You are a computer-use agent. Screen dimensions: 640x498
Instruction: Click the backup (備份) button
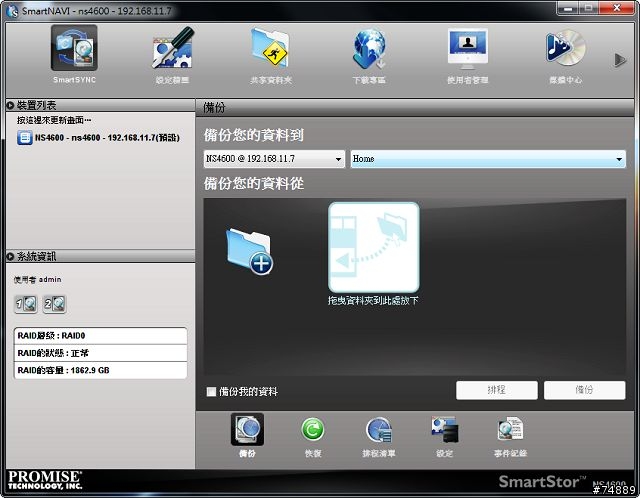pyautogui.click(x=584, y=390)
